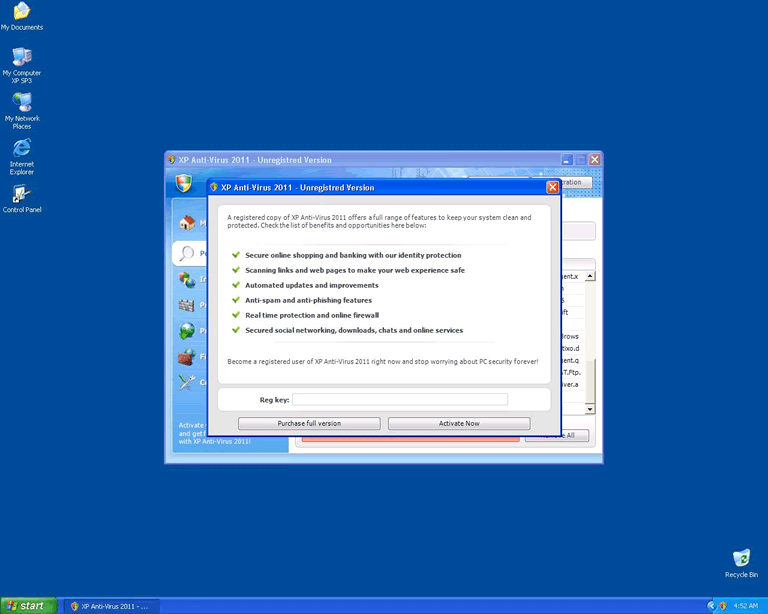768x614 pixels.
Task: Select the magnifying glass sidebar item
Action: click(x=186, y=253)
